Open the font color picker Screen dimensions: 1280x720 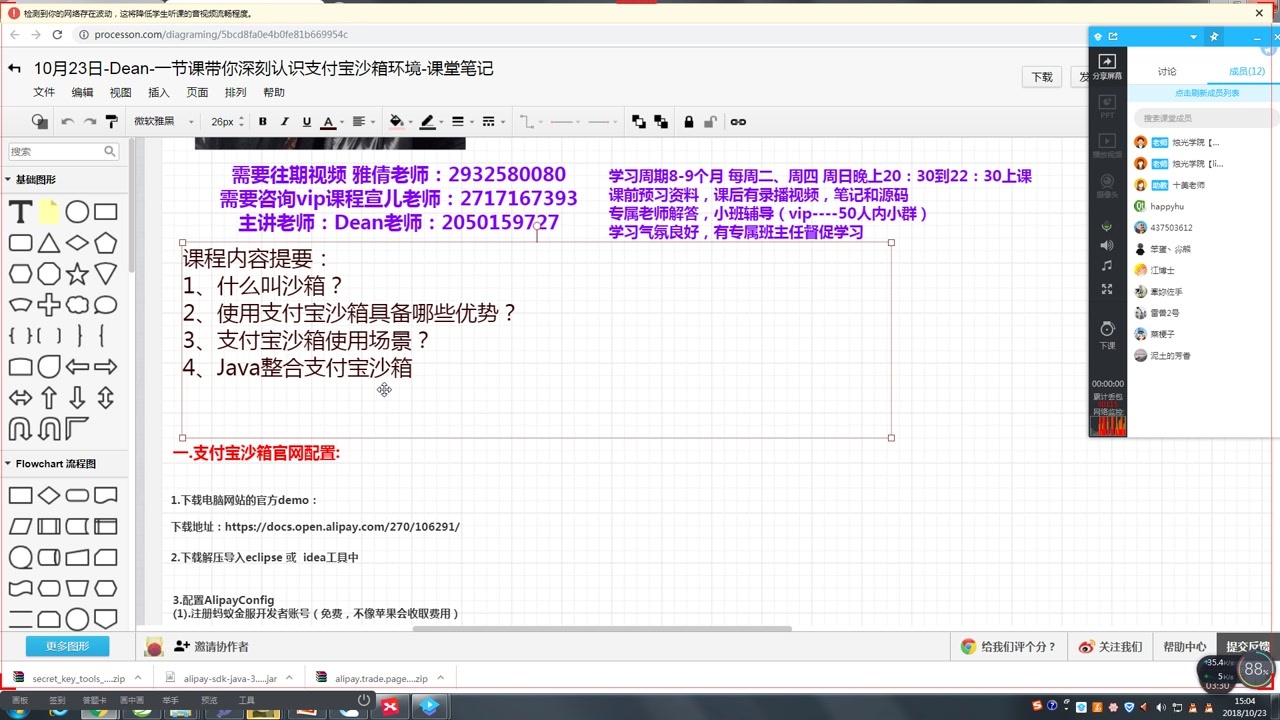(331, 122)
